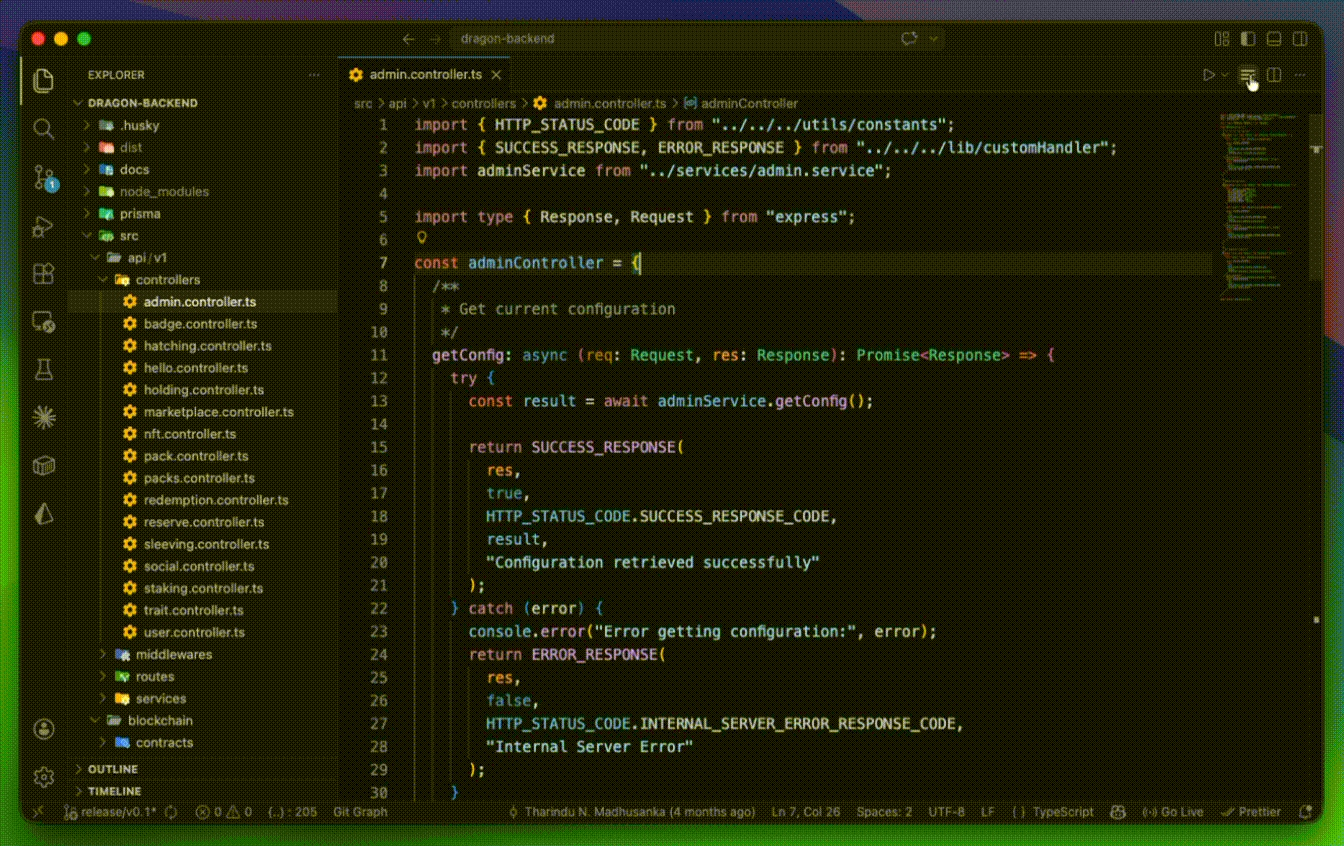Open the Search view in activity bar
The image size is (1344, 846).
coord(43,129)
